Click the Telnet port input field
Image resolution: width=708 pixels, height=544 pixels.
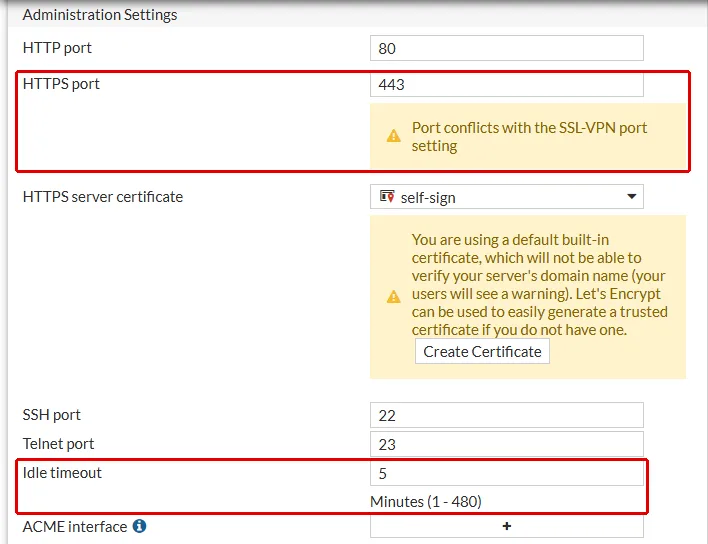coord(507,444)
